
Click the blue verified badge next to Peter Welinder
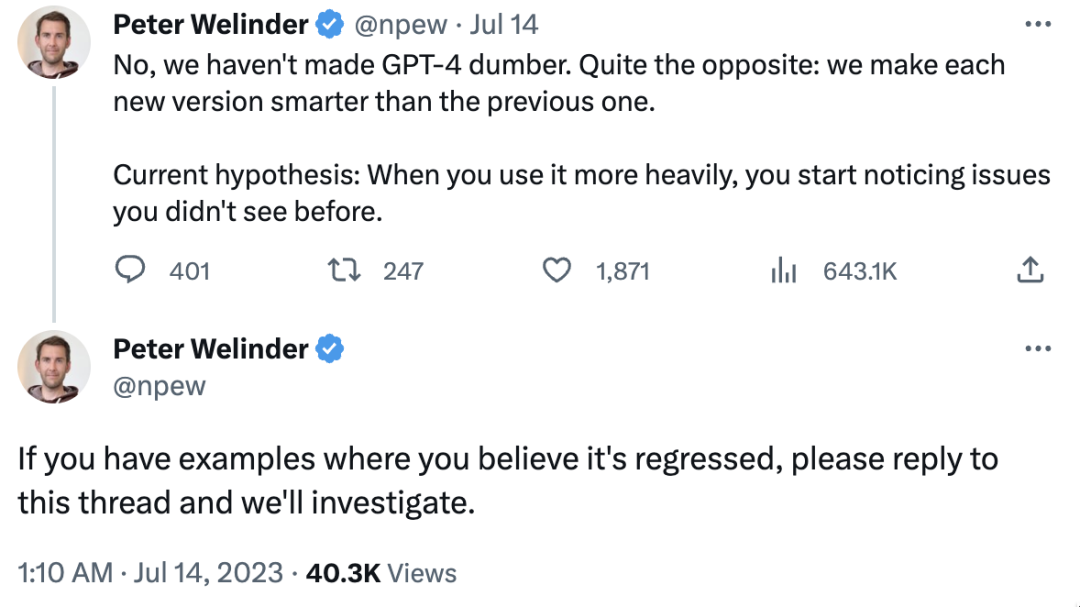(330, 23)
